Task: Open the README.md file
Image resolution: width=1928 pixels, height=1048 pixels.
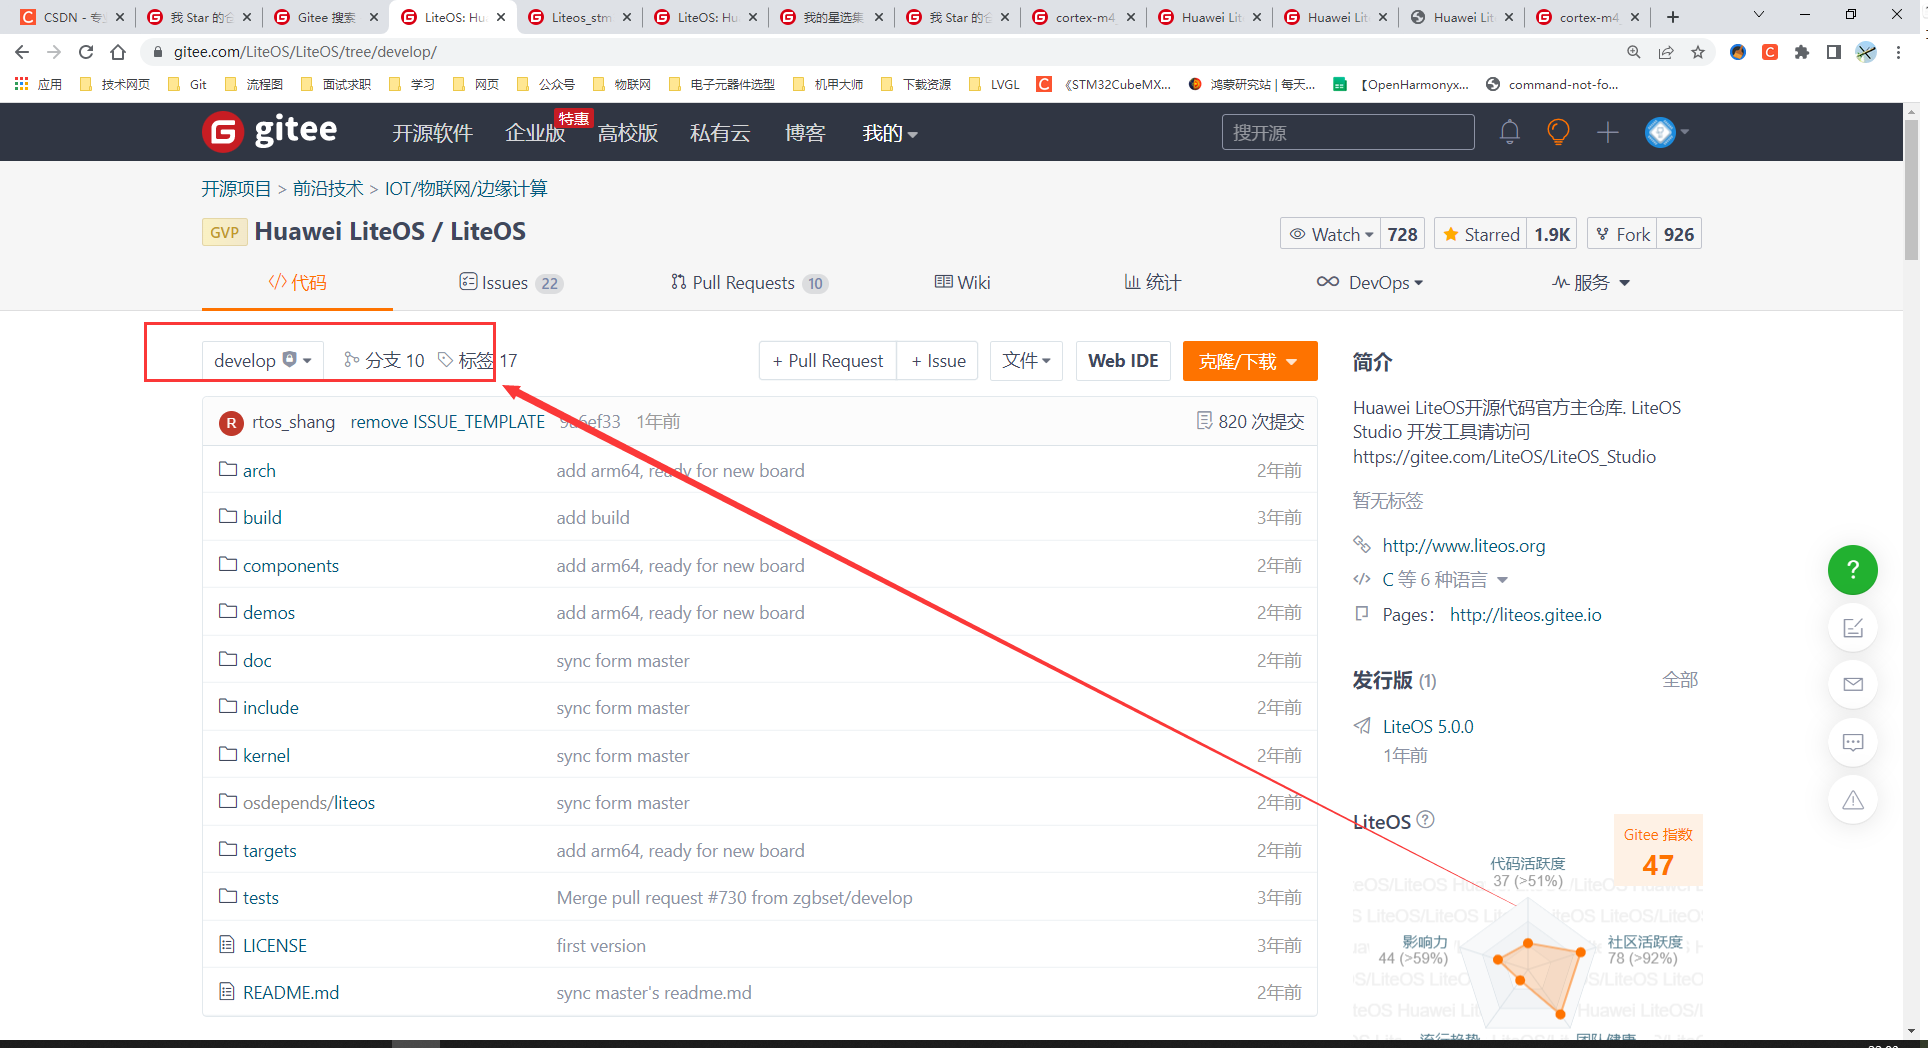Action: pyautogui.click(x=291, y=993)
